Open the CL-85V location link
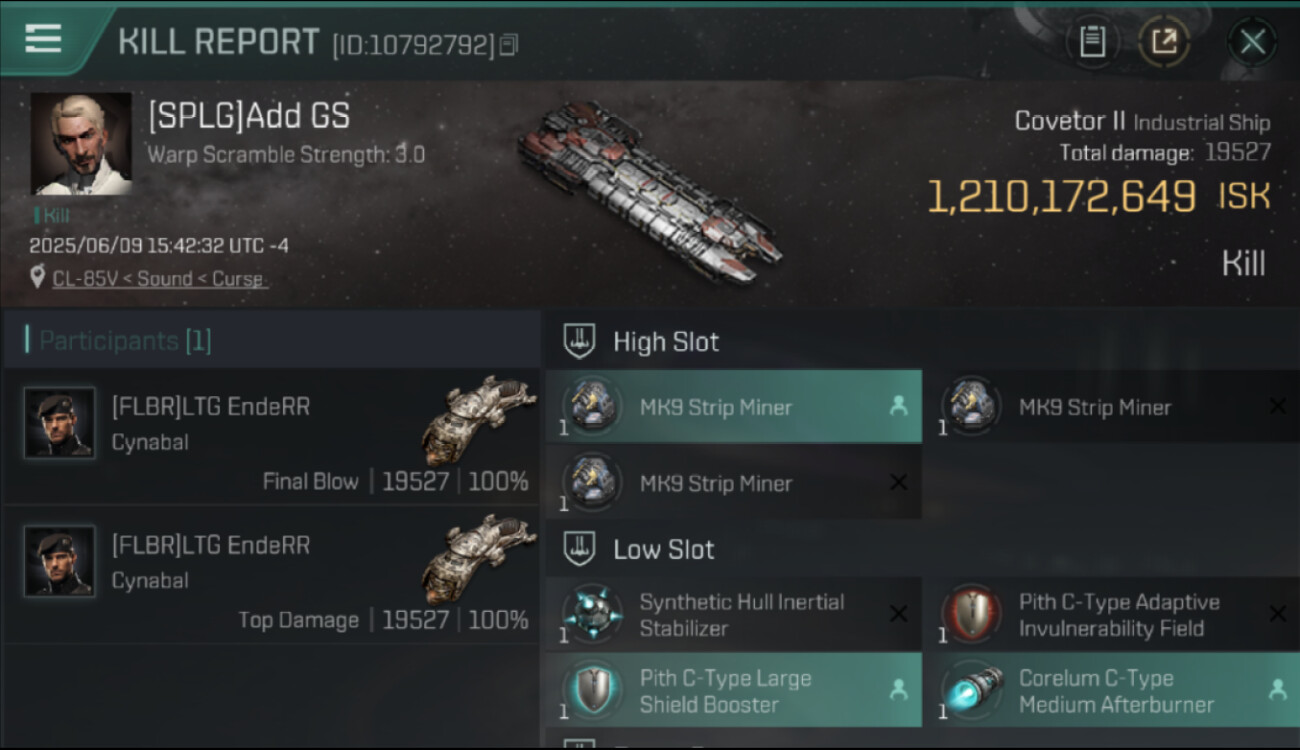This screenshot has height=750, width=1300. point(160,279)
